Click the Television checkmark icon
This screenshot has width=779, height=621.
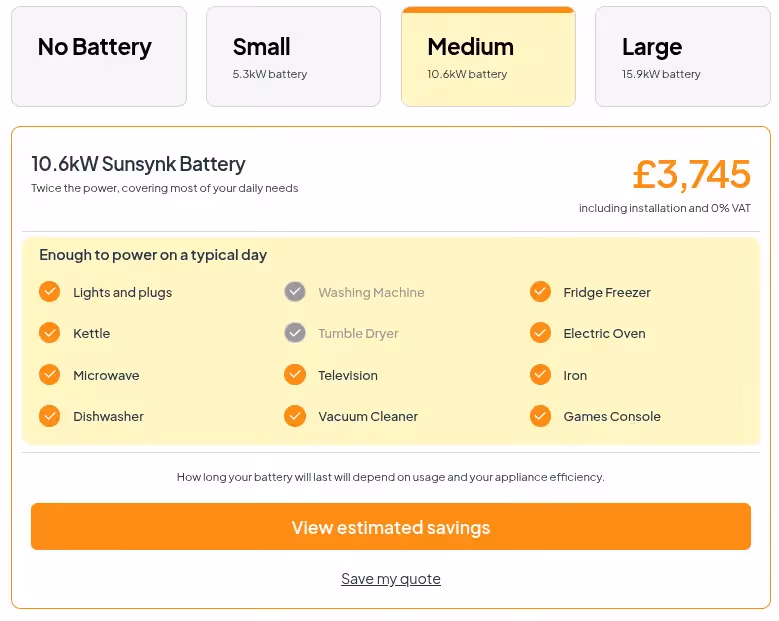point(295,375)
